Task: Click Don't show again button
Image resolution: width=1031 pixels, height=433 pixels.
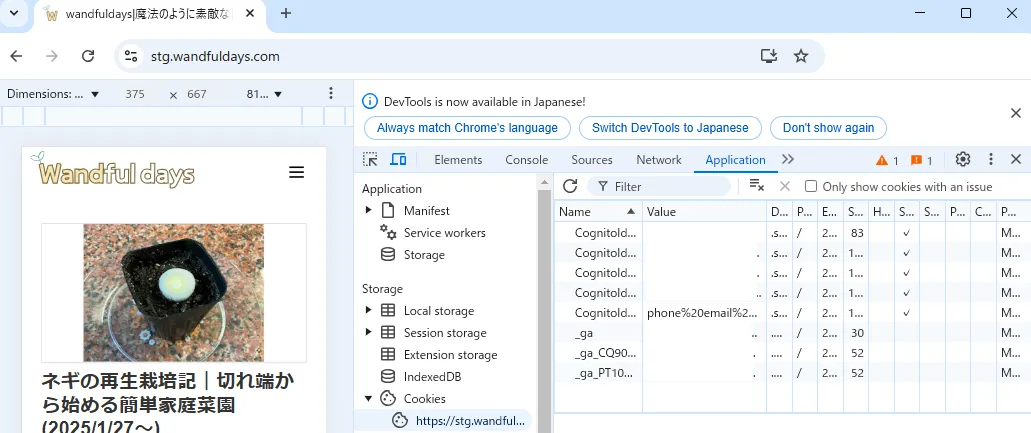Action: click(828, 128)
